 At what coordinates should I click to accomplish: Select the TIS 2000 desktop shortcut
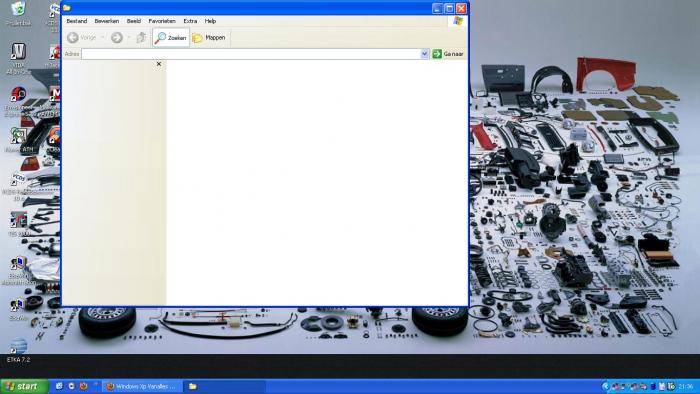[18, 224]
